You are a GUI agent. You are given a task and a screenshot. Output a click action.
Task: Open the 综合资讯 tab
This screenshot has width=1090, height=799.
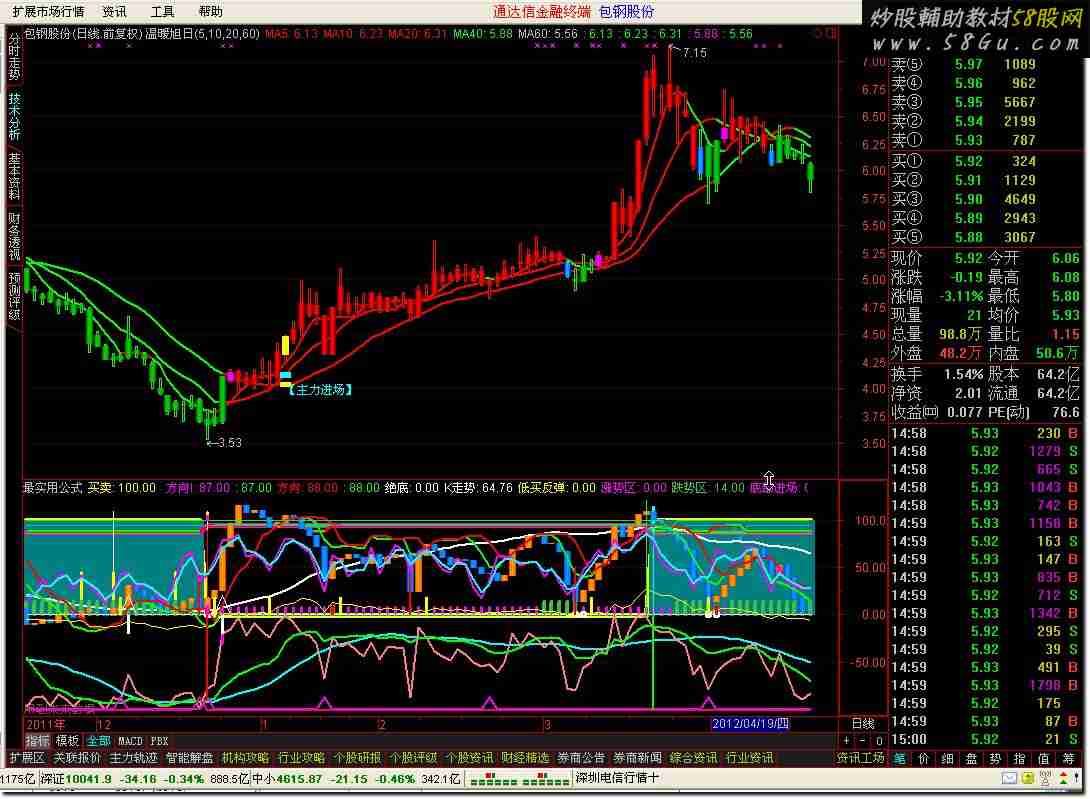pos(693,758)
